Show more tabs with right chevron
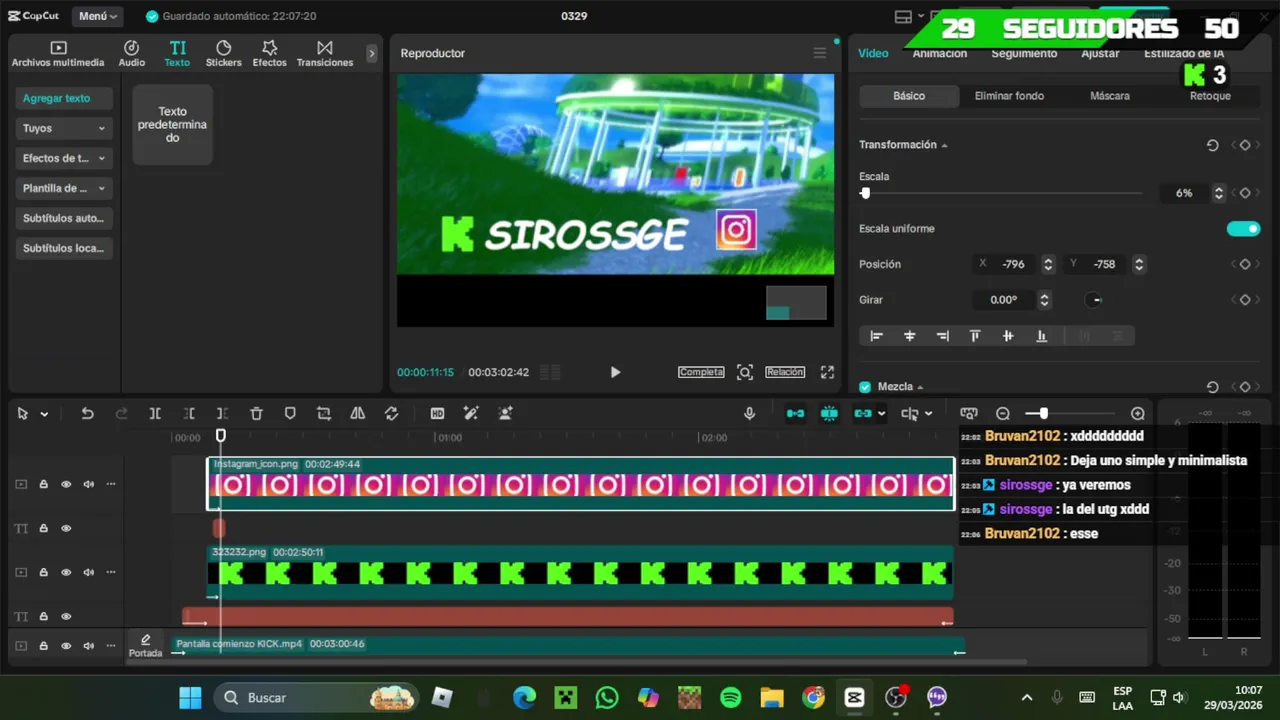1280x720 pixels. coord(372,54)
